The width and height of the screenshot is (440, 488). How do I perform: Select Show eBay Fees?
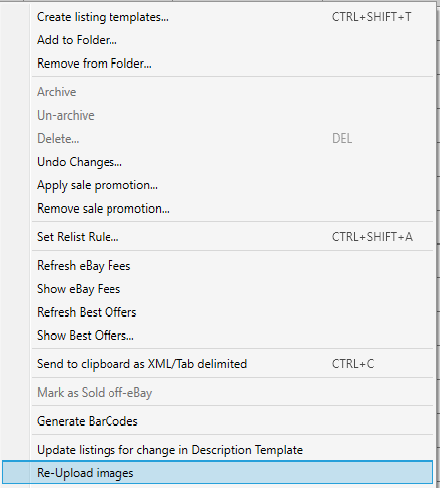pyautogui.click(x=217, y=289)
